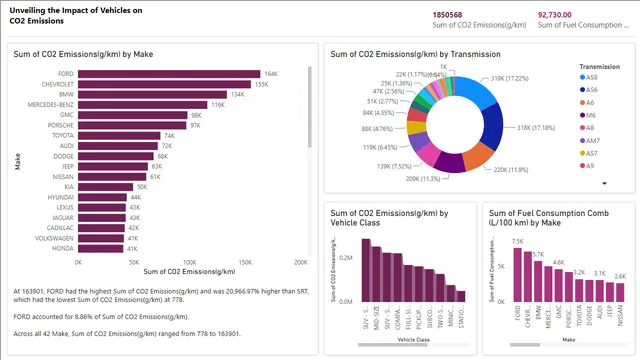Select the BMW bar in CO2 by Make
640x360 pixels.
pos(152,94)
